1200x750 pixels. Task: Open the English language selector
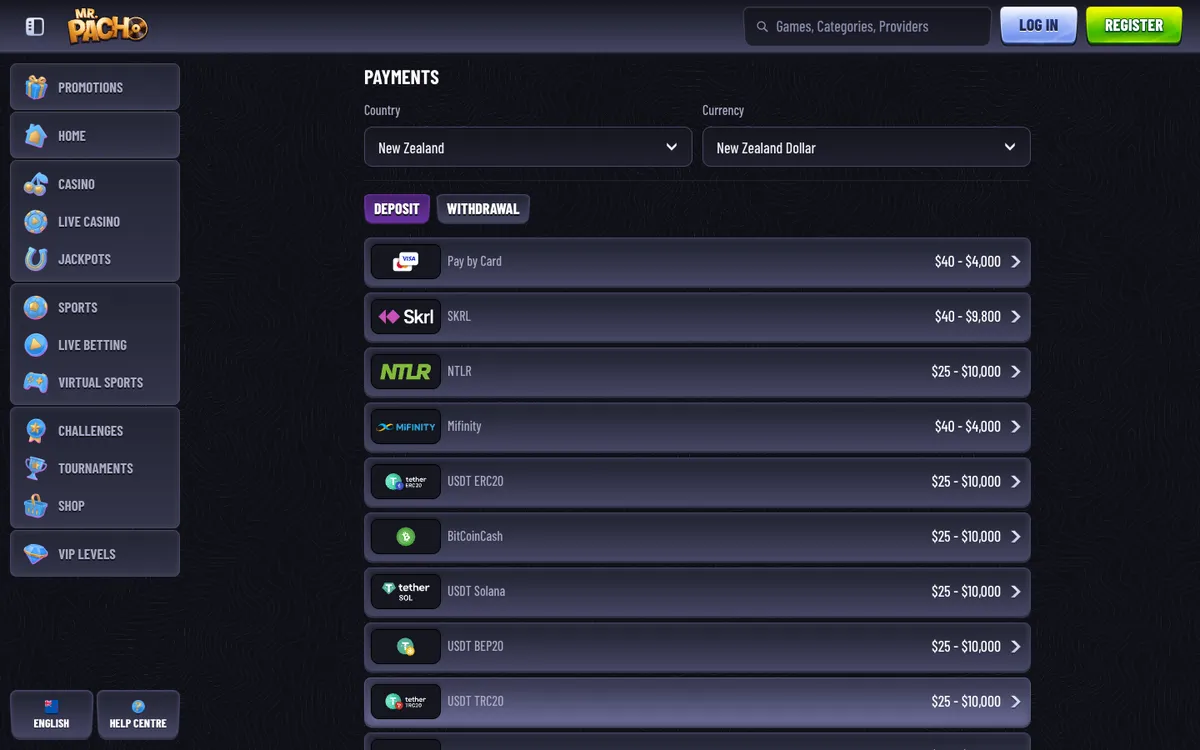[51, 715]
